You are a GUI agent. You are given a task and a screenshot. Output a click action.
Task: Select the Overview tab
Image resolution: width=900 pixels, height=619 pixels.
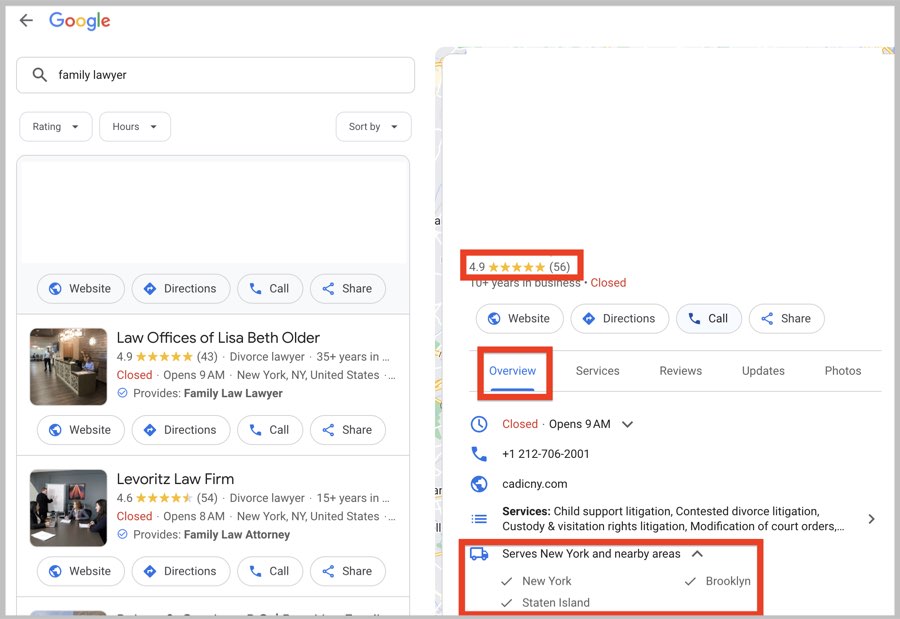point(513,371)
